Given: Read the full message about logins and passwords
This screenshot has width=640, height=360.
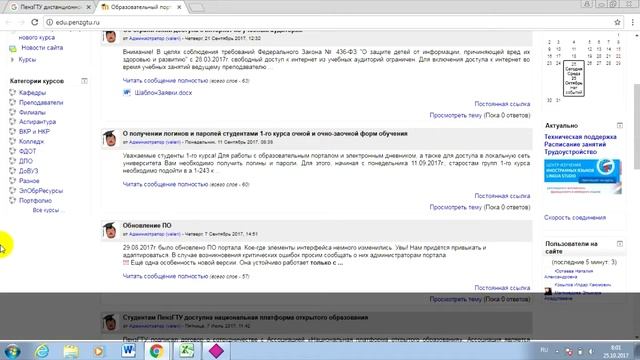Looking at the screenshot, I should pyautogui.click(x=165, y=184).
